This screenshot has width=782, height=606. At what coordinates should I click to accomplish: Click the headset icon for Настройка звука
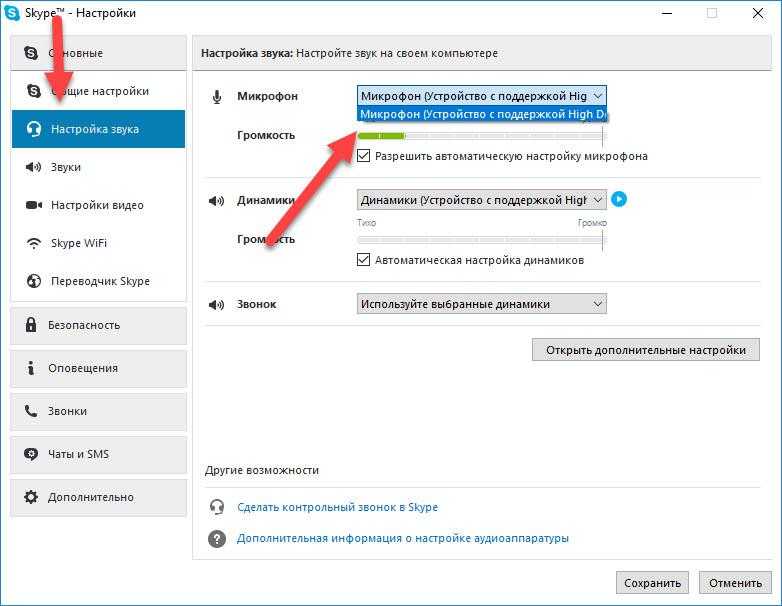point(33,129)
